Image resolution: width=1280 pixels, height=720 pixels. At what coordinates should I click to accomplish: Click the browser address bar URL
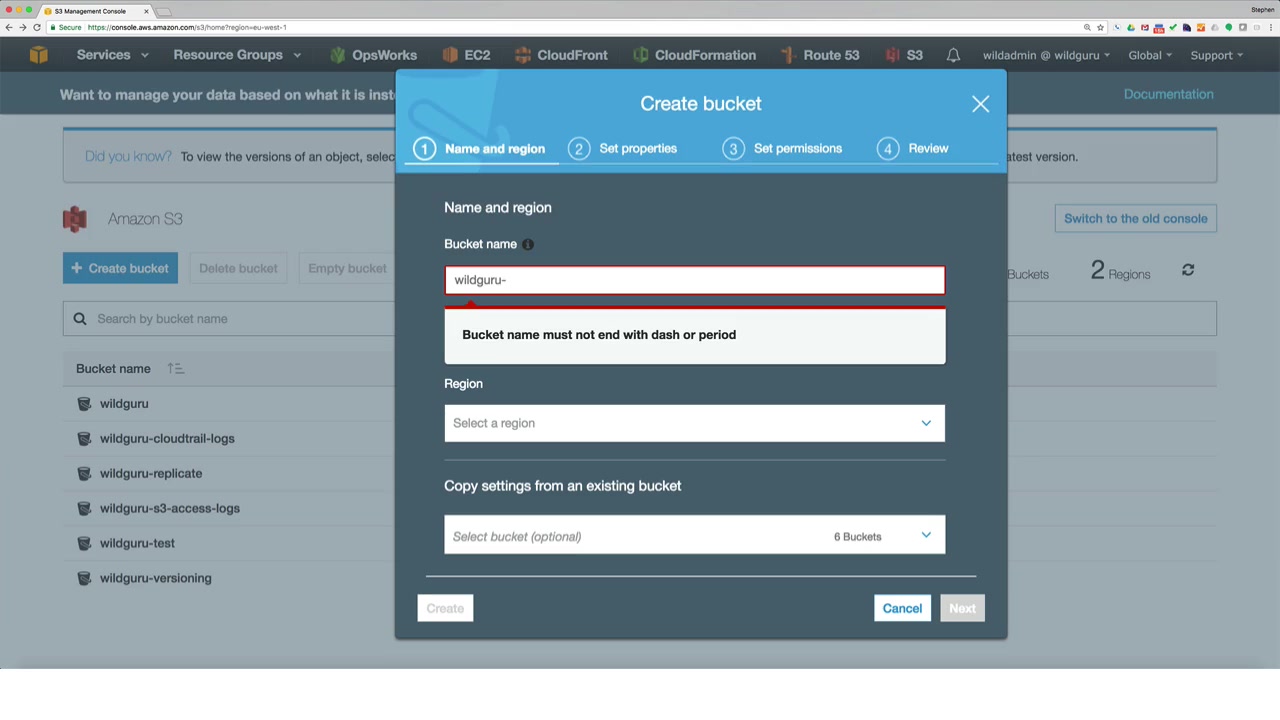[x=187, y=27]
